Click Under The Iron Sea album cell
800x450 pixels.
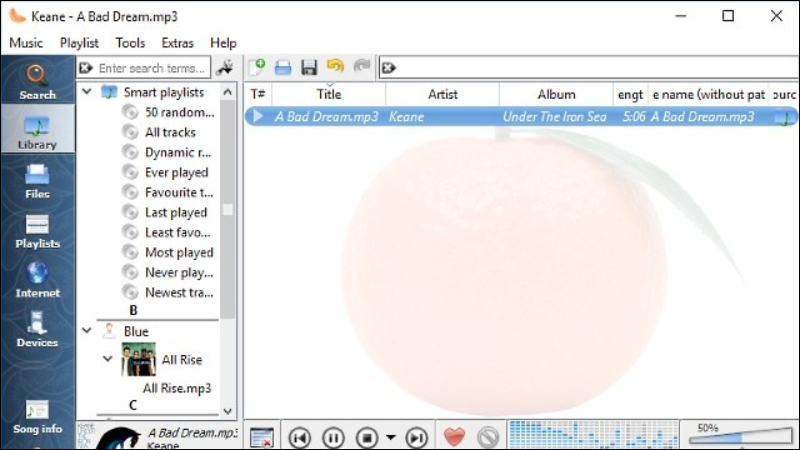click(555, 117)
